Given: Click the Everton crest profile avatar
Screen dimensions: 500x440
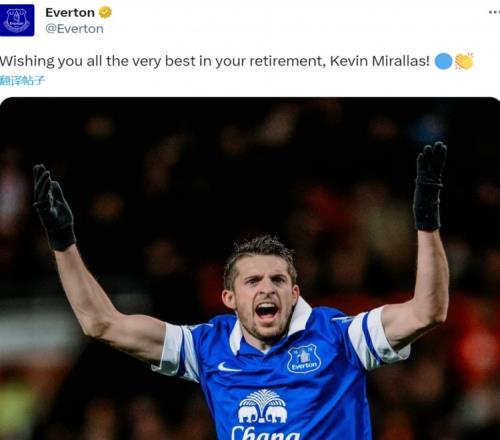Looking at the screenshot, I should click(x=17, y=20).
